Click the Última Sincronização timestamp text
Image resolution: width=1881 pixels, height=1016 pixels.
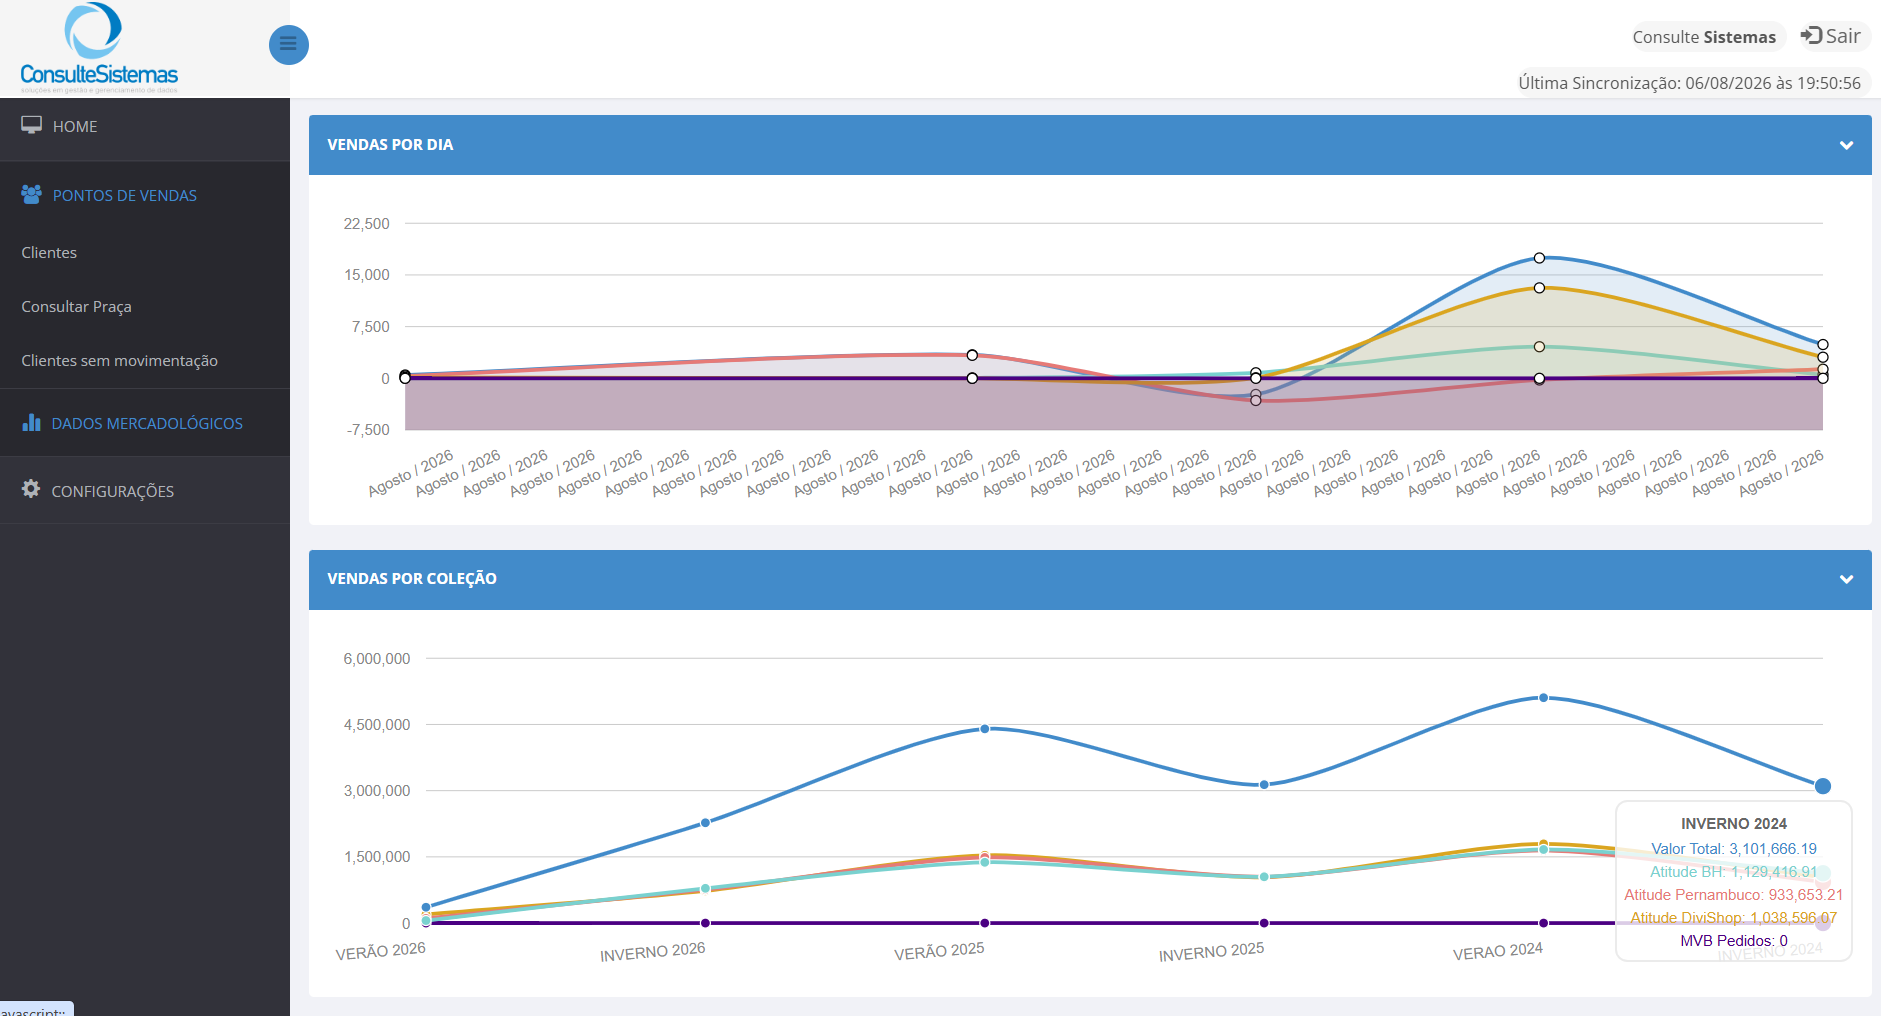pos(1689,83)
